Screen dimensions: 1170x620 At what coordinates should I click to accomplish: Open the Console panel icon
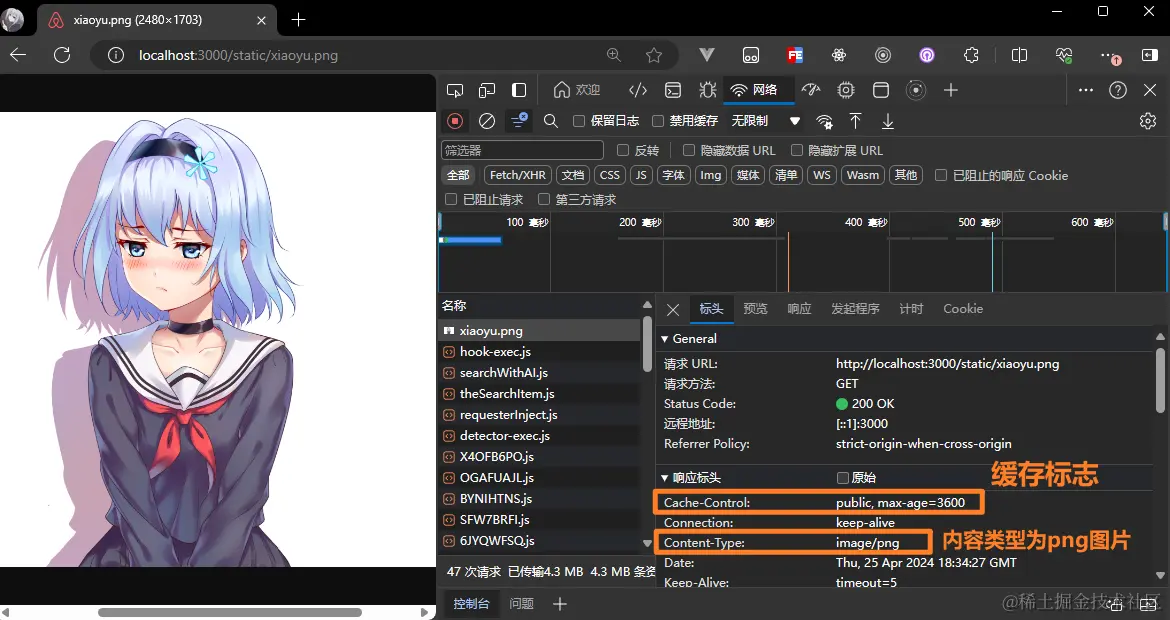coord(673,90)
